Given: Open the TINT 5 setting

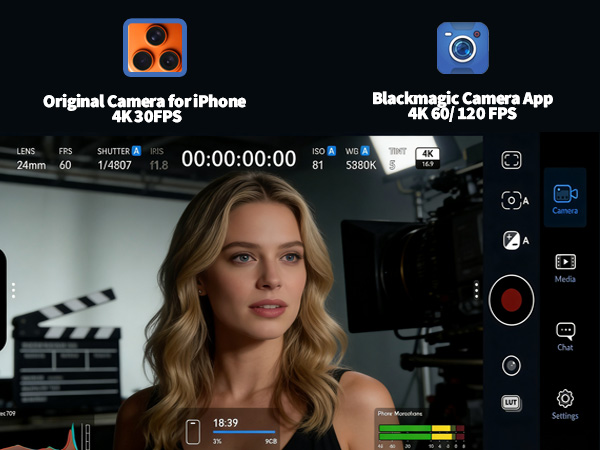Looking at the screenshot, I should pos(397,158).
